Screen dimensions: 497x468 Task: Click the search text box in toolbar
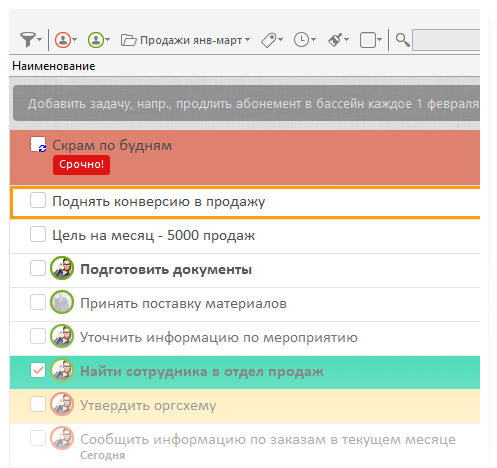(x=446, y=40)
